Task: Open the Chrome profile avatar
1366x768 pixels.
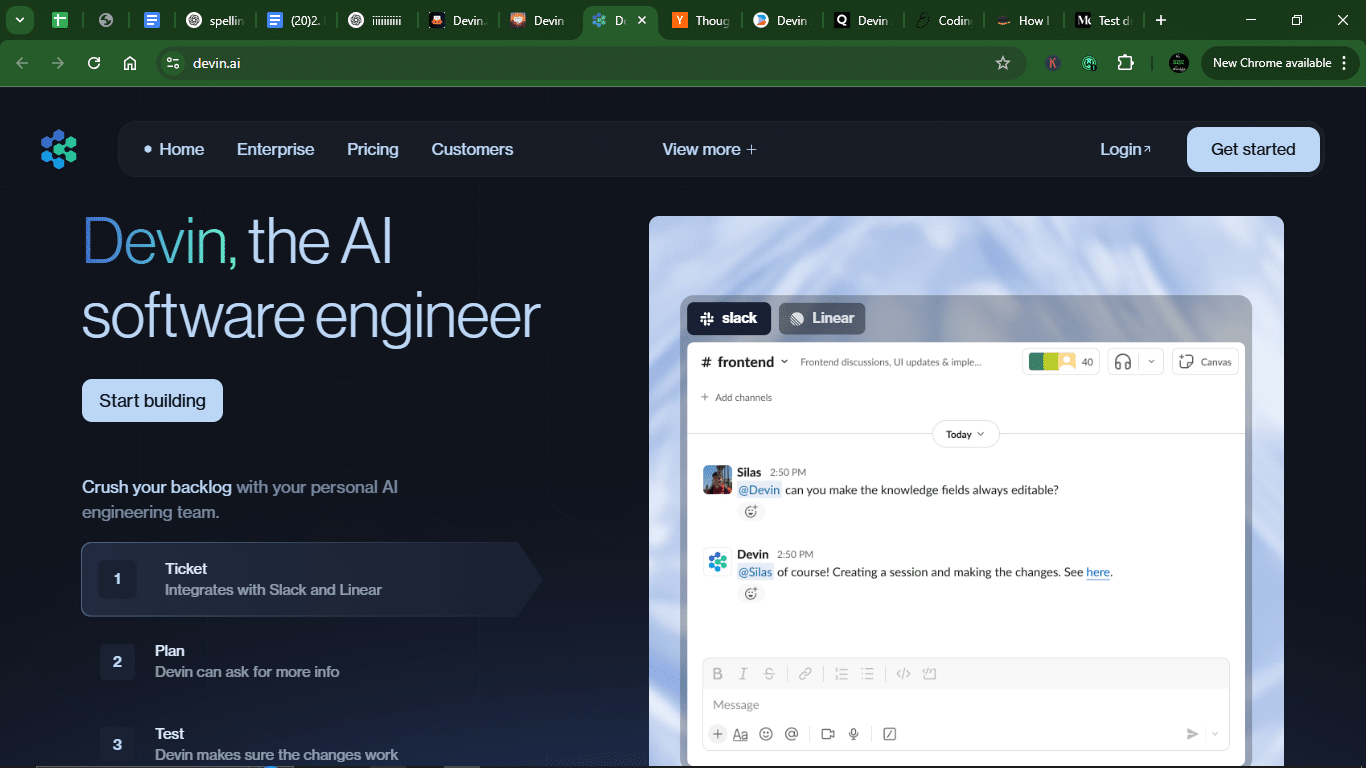Action: tap(1179, 63)
